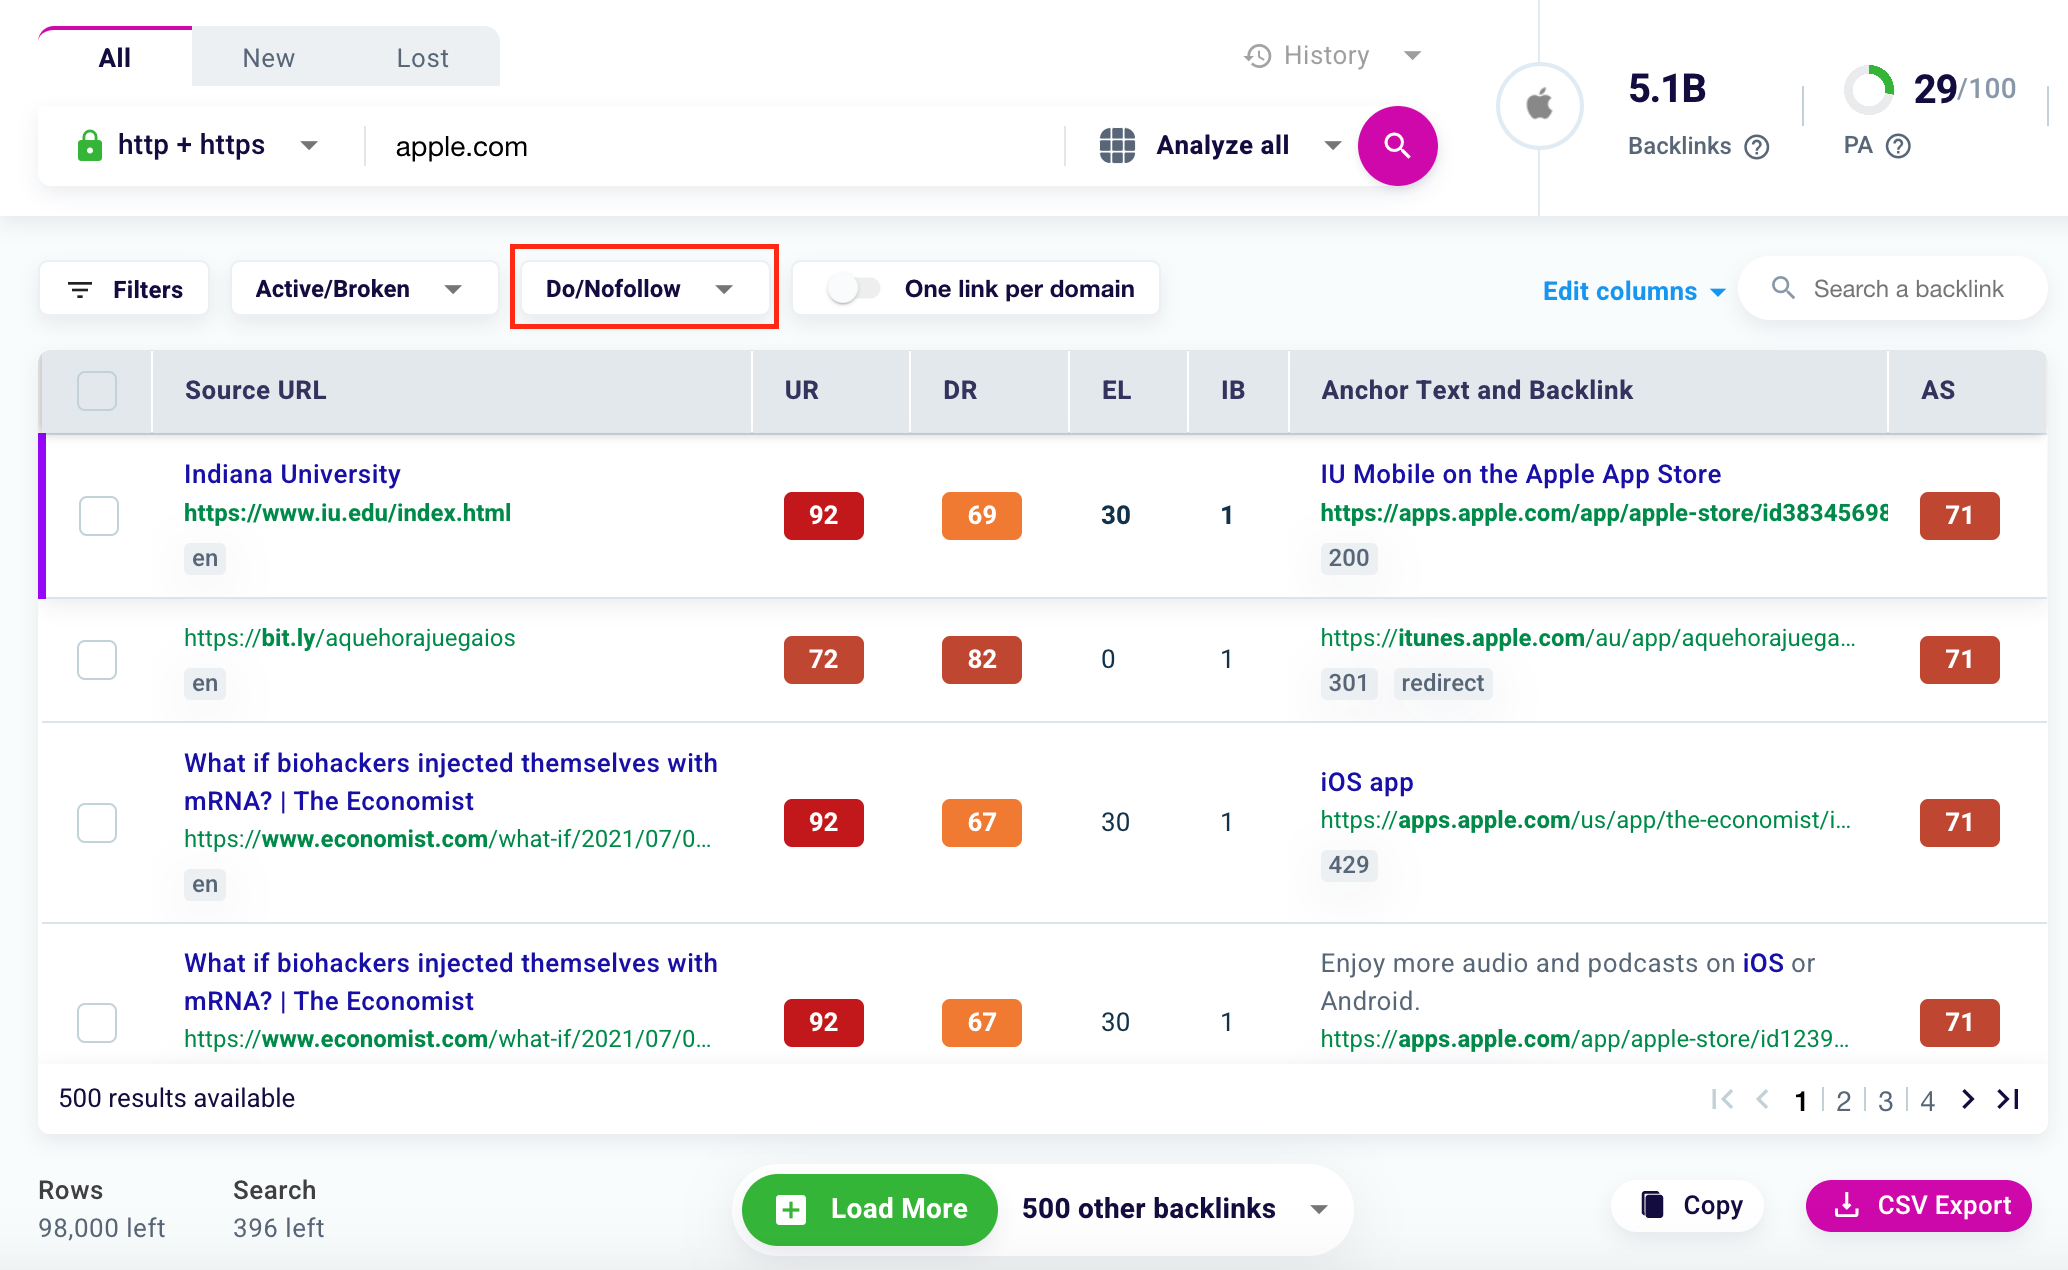Click the magenta search magnifier button

click(x=1397, y=146)
